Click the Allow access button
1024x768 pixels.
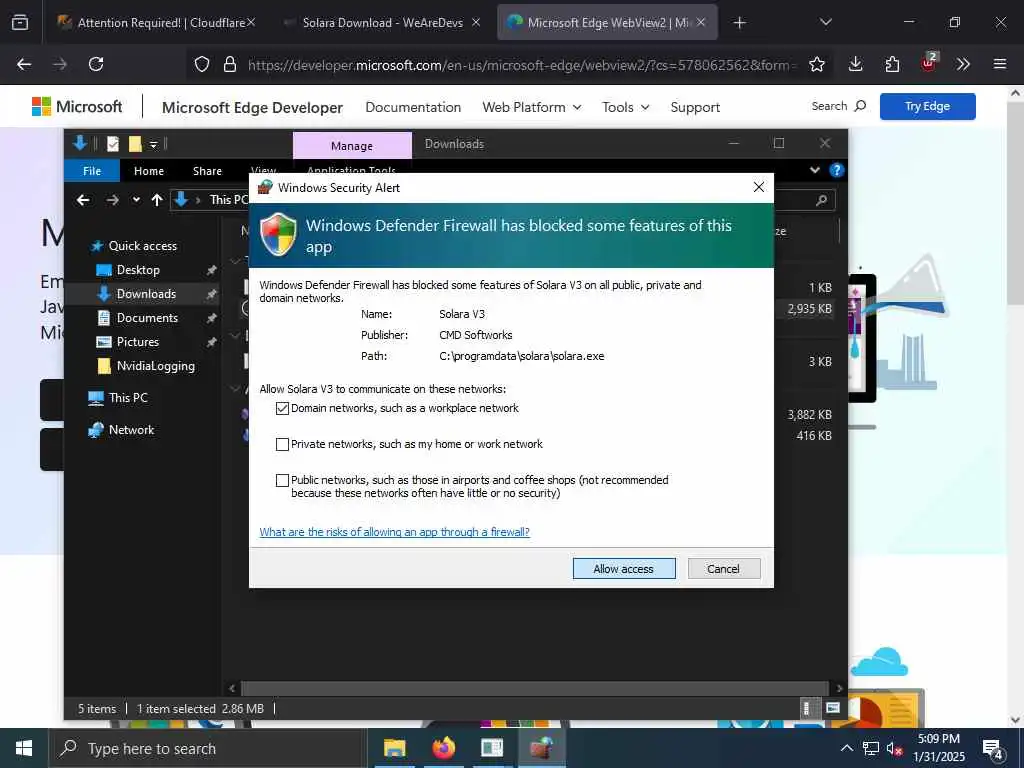pos(624,569)
